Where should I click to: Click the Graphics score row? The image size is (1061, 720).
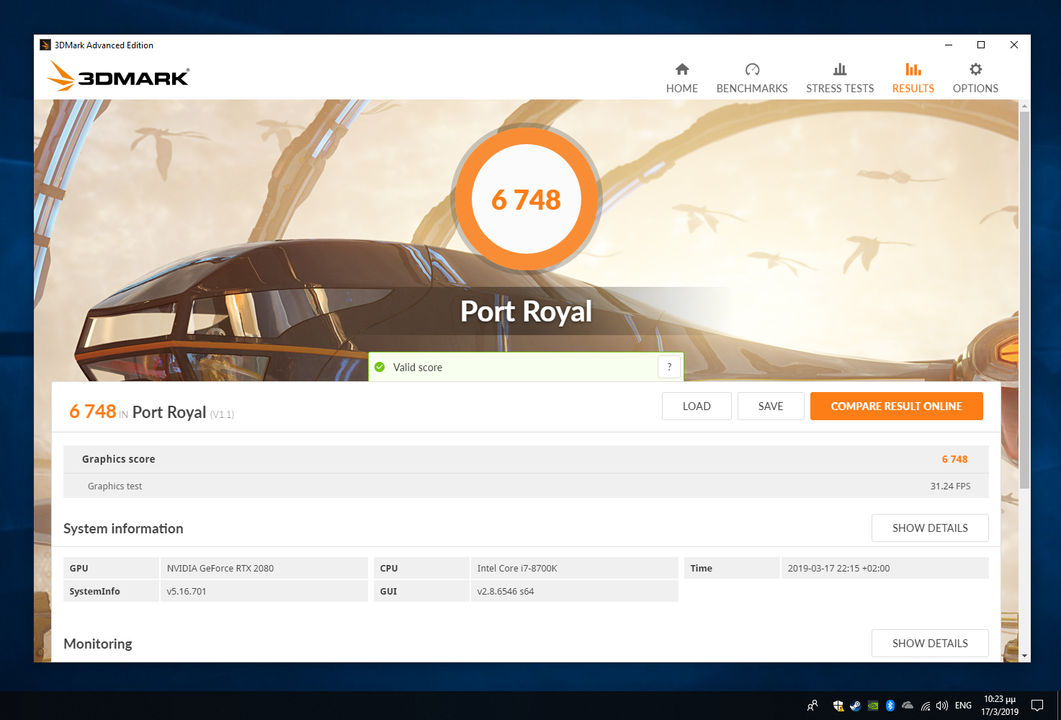pos(526,459)
